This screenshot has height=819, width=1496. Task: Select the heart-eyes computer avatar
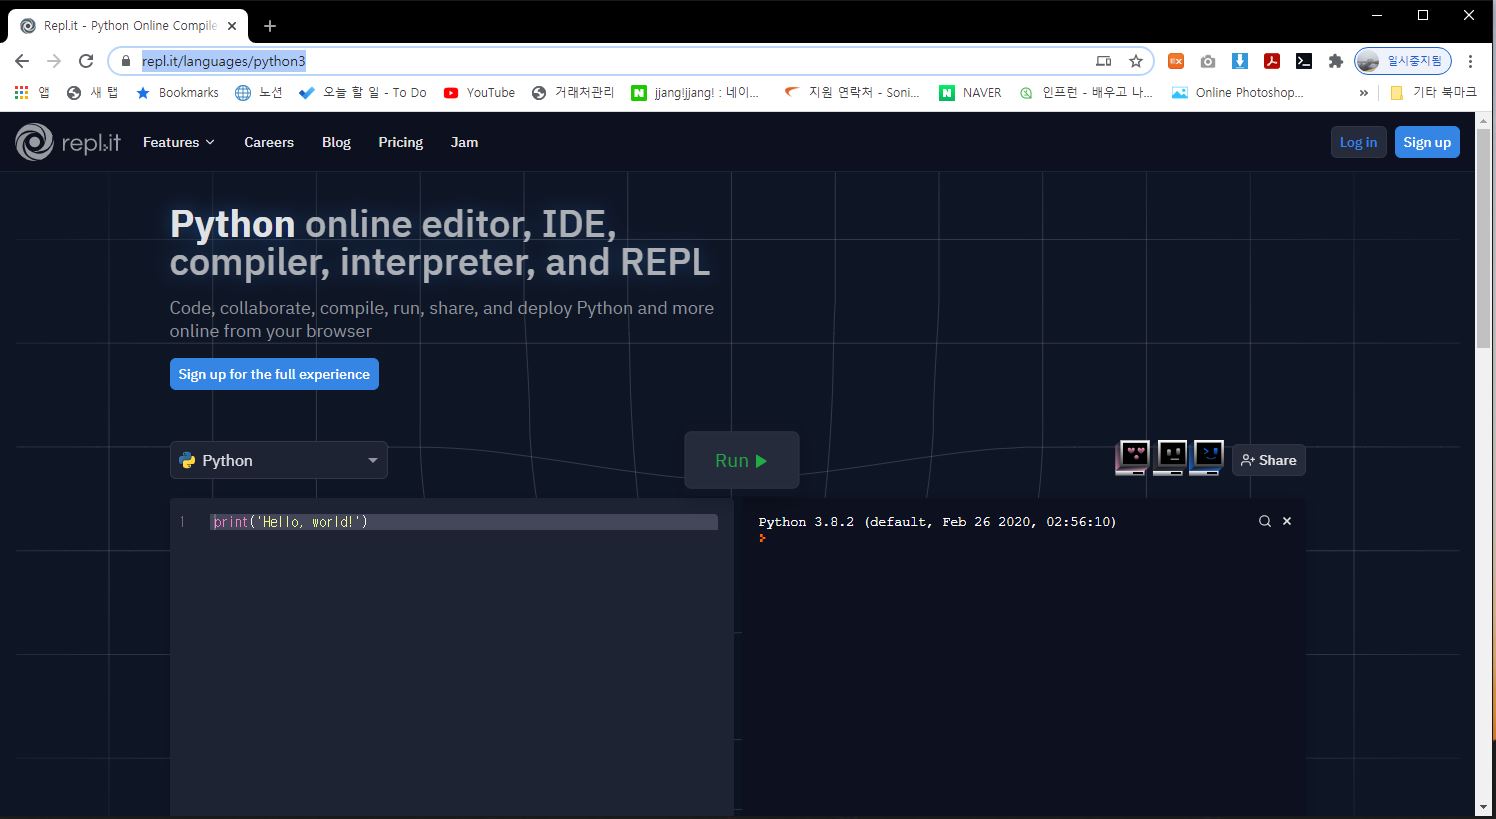click(x=1131, y=458)
